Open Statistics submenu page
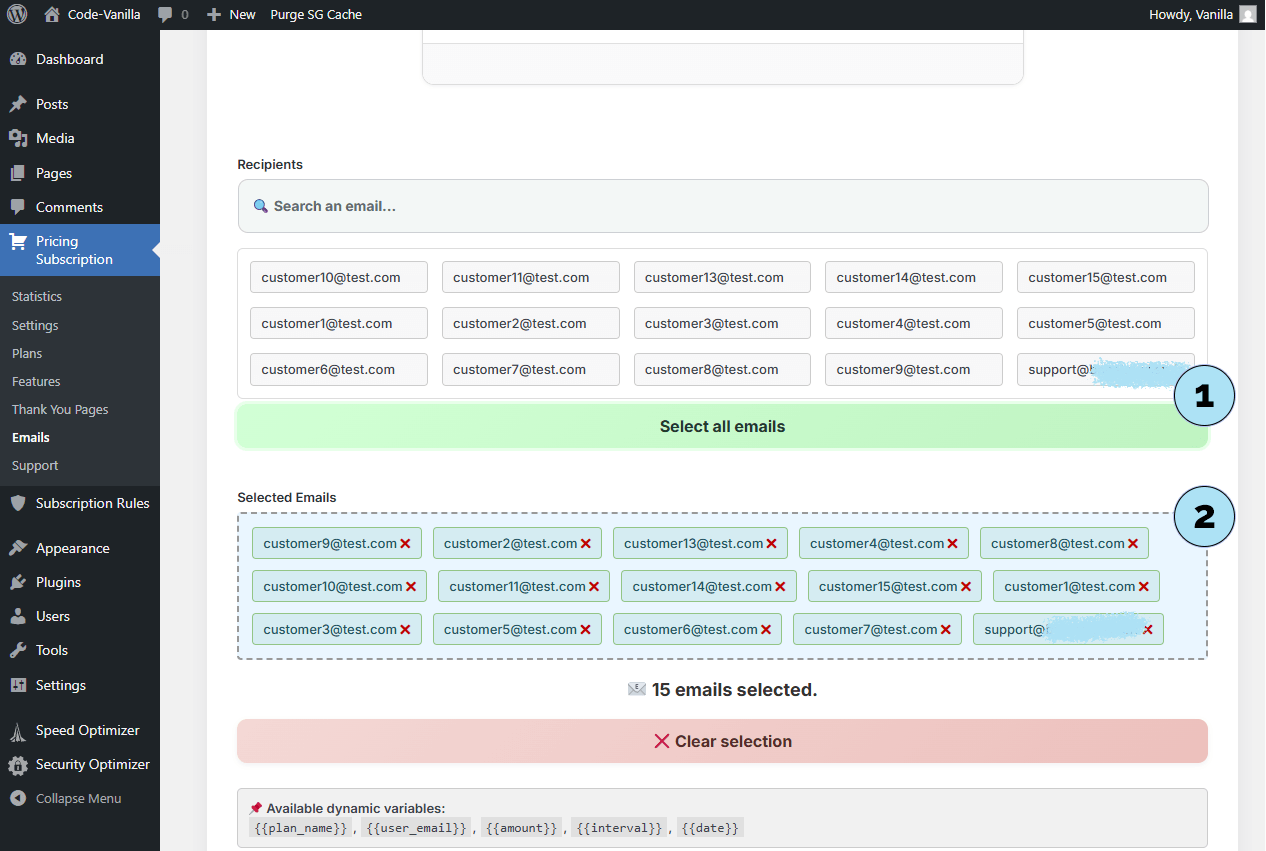This screenshot has width=1266, height=851. (37, 297)
